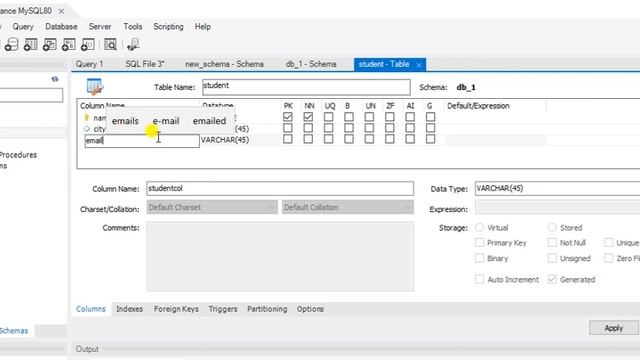Open the Indexes tab

tap(129, 309)
